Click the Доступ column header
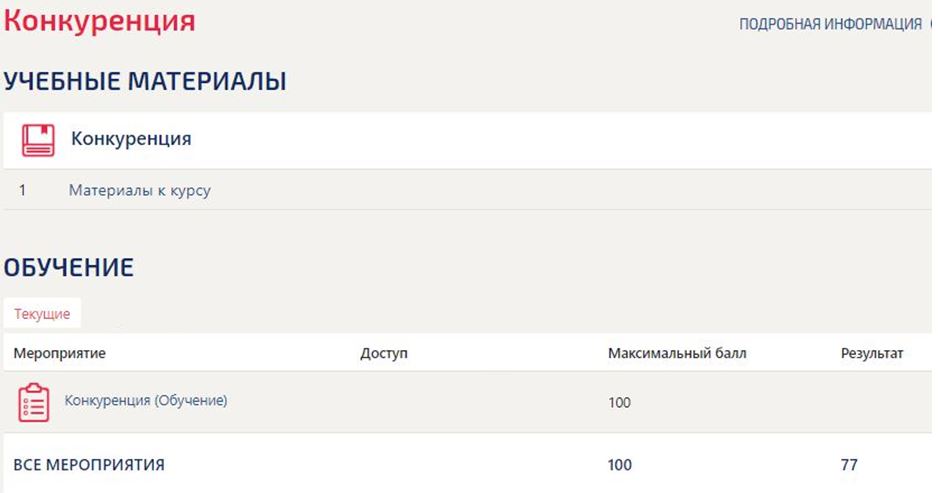 (384, 353)
